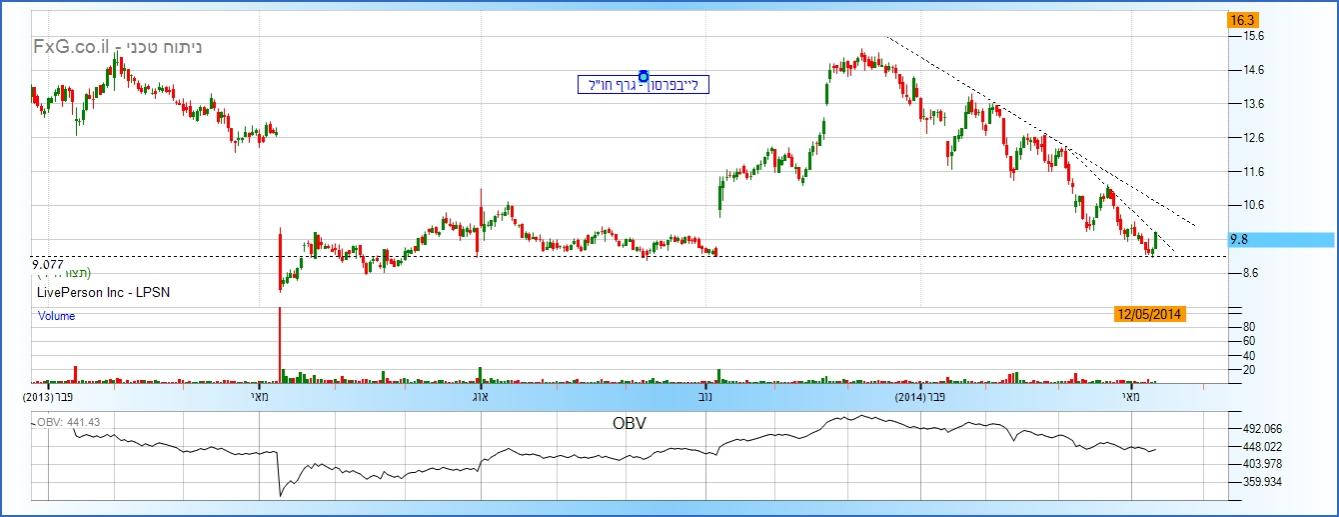Click the FxG.co.il watermark link

tap(118, 47)
